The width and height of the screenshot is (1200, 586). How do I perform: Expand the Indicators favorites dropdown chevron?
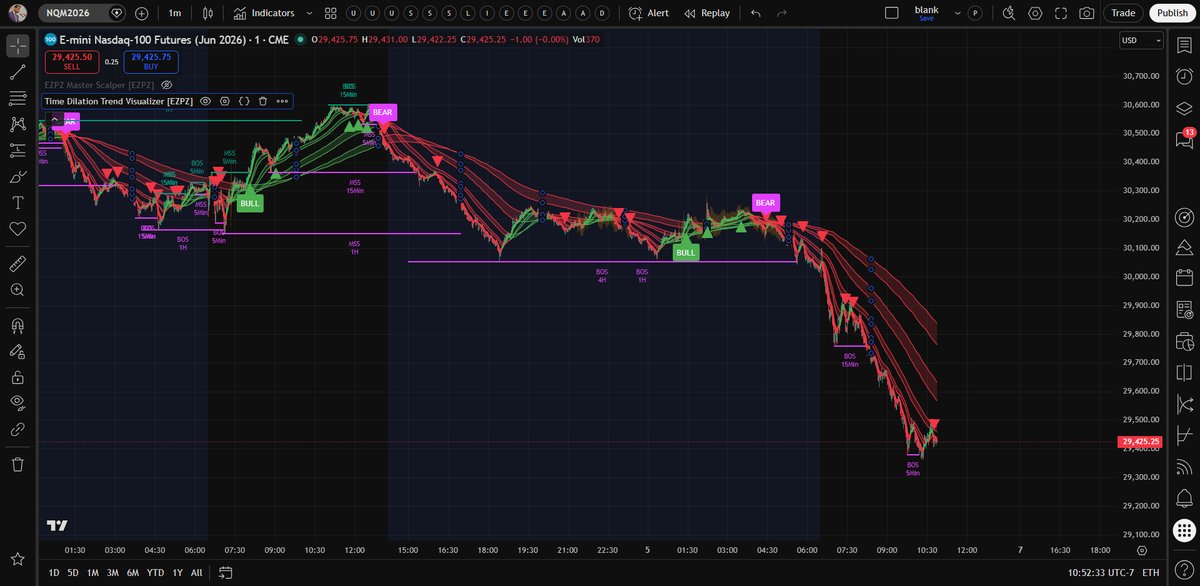pyautogui.click(x=309, y=13)
